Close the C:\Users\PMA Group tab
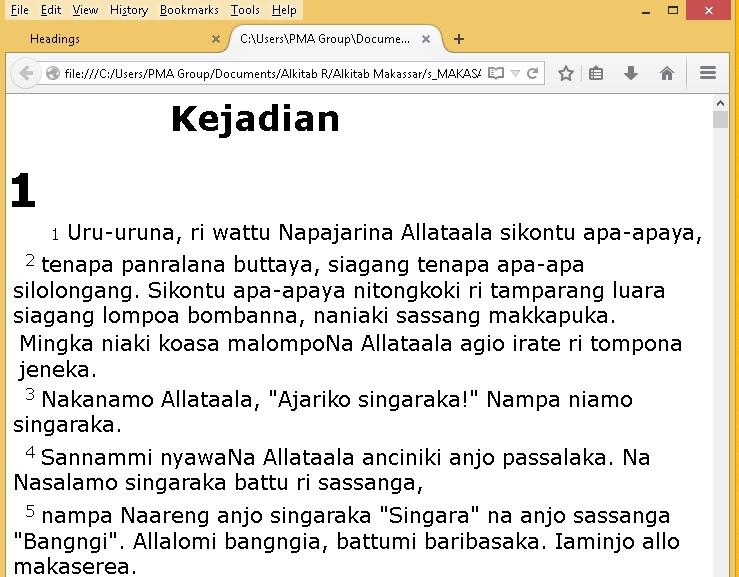The width and height of the screenshot is (739, 577). (426, 39)
